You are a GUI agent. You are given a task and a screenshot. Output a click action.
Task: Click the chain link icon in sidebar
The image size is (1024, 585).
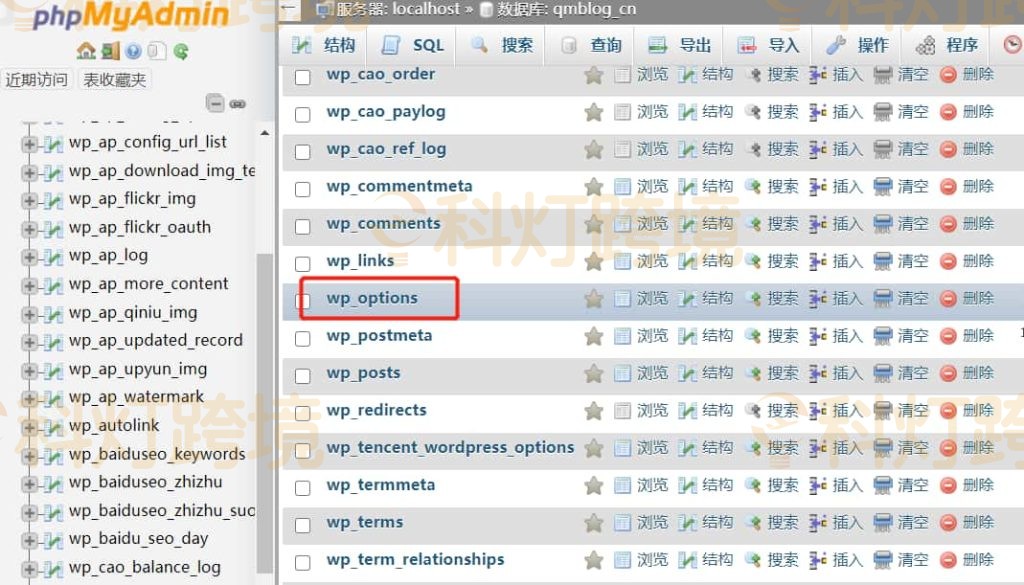[237, 104]
